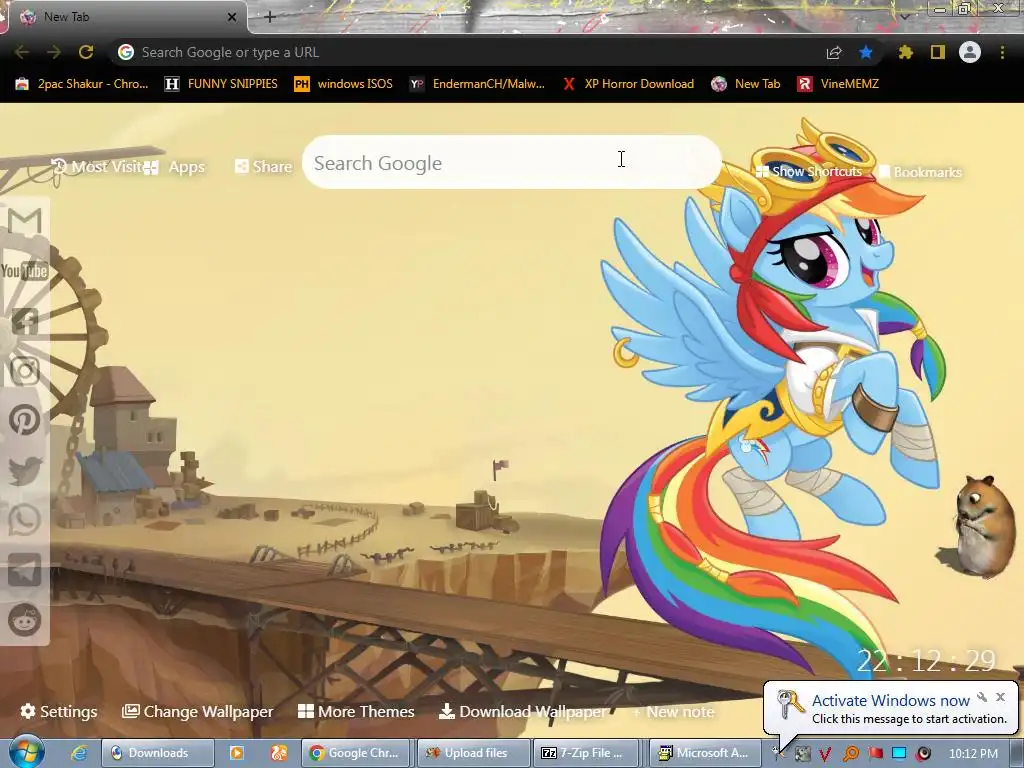Switch to the Microsoft A... taskbar window

click(x=705, y=753)
